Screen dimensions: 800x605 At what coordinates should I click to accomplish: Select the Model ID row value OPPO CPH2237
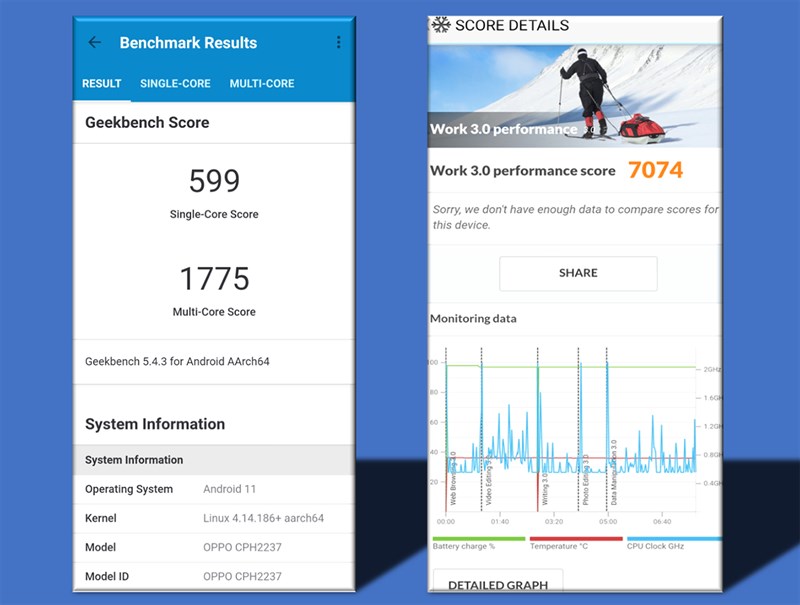point(242,576)
